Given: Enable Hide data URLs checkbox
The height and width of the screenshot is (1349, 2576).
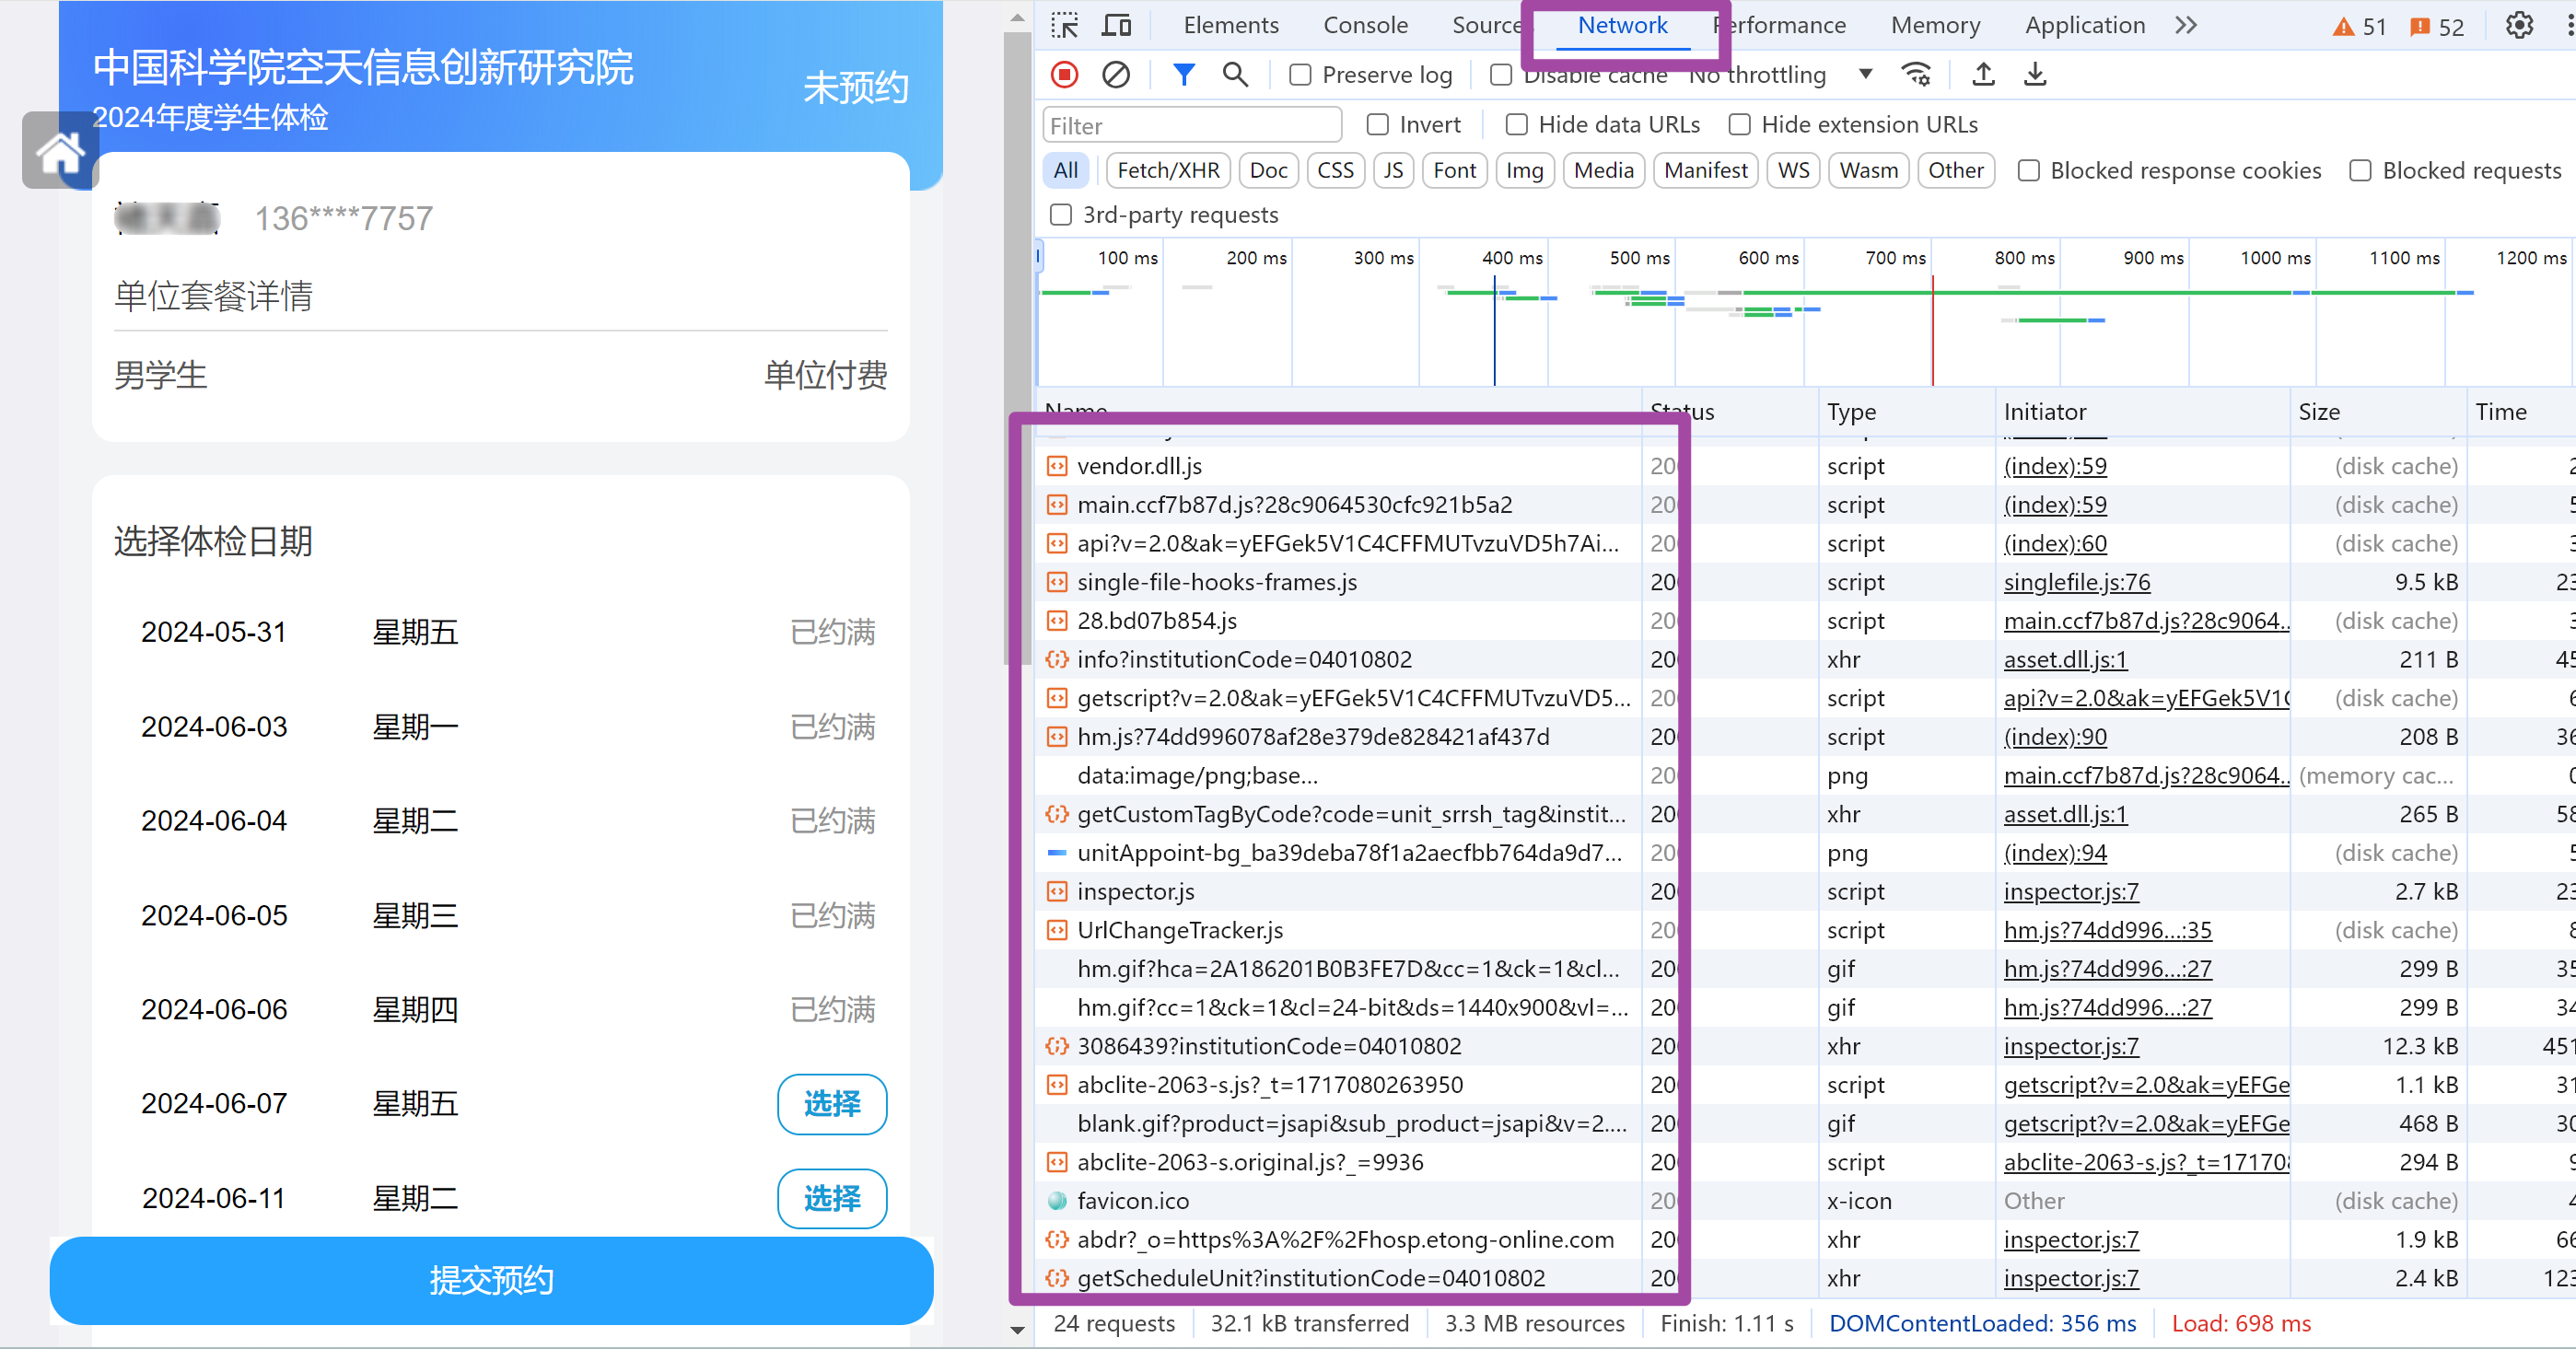Looking at the screenshot, I should tap(1516, 125).
